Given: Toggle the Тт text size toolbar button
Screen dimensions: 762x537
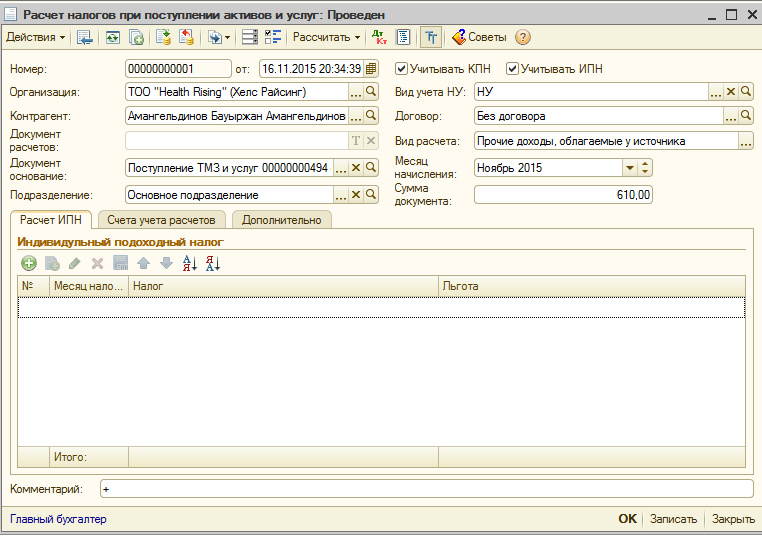Looking at the screenshot, I should [431, 37].
